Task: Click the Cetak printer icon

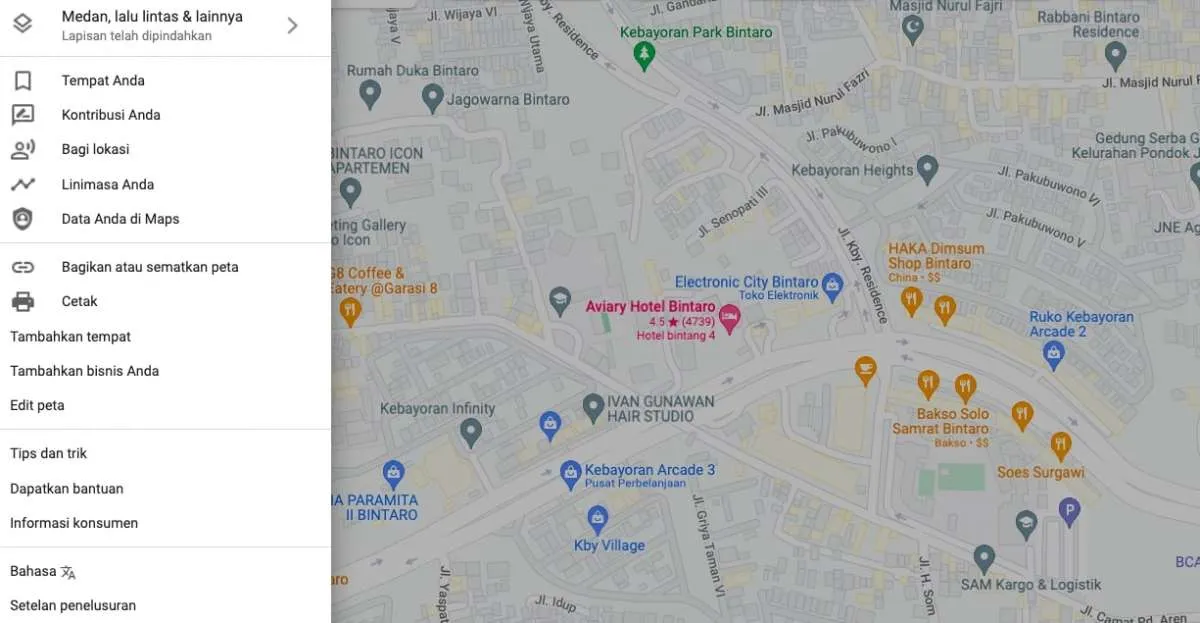Action: [x=22, y=301]
